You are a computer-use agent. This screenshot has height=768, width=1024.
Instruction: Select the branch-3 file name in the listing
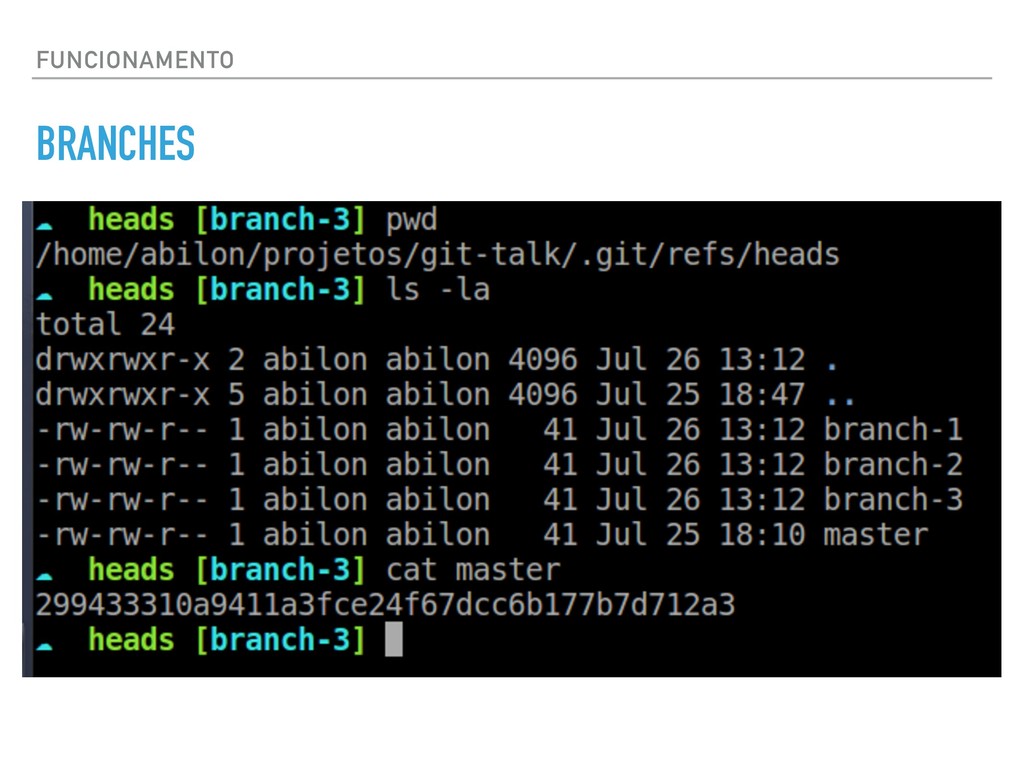(892, 500)
